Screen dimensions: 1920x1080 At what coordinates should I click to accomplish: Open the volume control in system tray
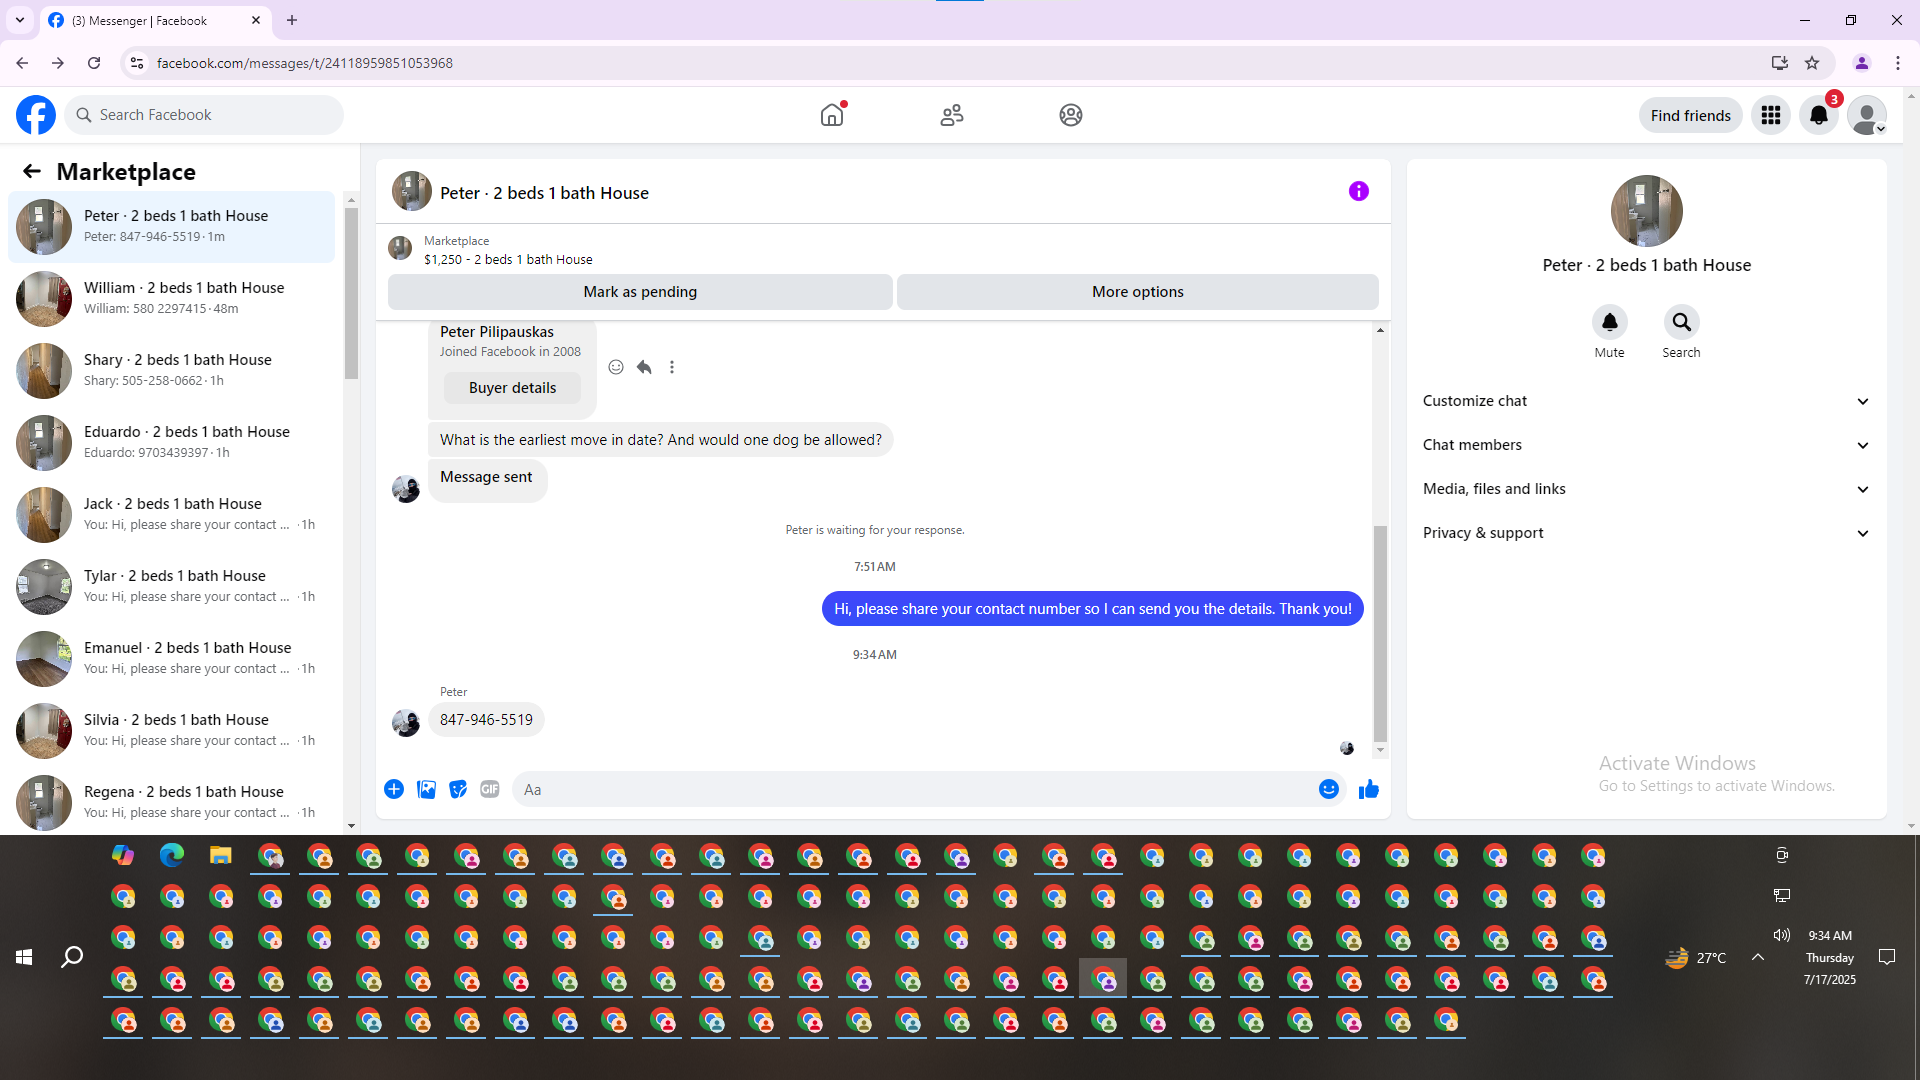pyautogui.click(x=1782, y=935)
